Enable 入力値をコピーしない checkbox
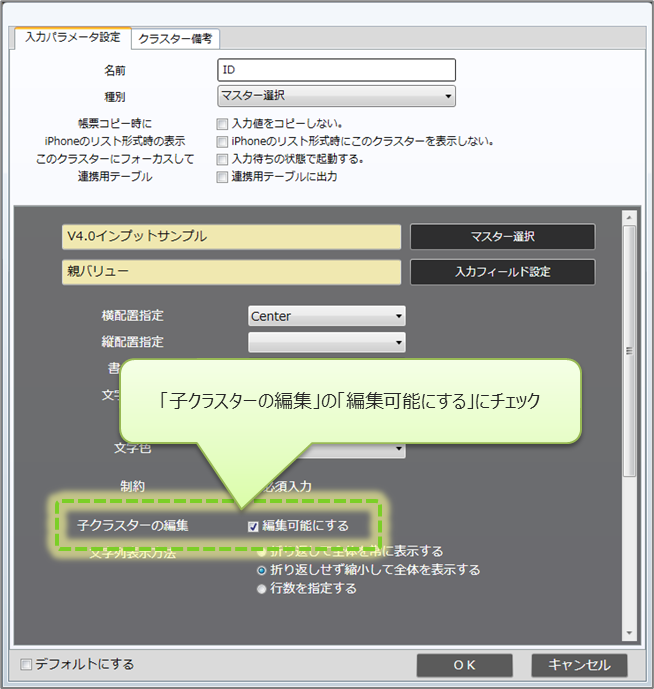This screenshot has width=654, height=689. tap(222, 124)
